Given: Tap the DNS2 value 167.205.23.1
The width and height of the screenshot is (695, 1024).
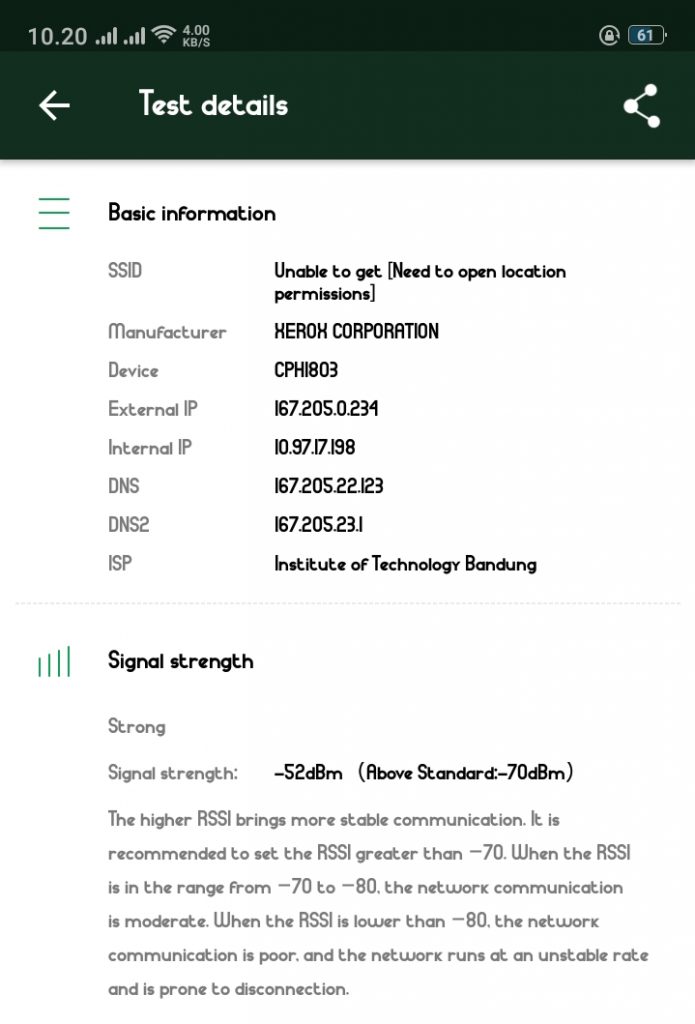Looking at the screenshot, I should tap(318, 525).
